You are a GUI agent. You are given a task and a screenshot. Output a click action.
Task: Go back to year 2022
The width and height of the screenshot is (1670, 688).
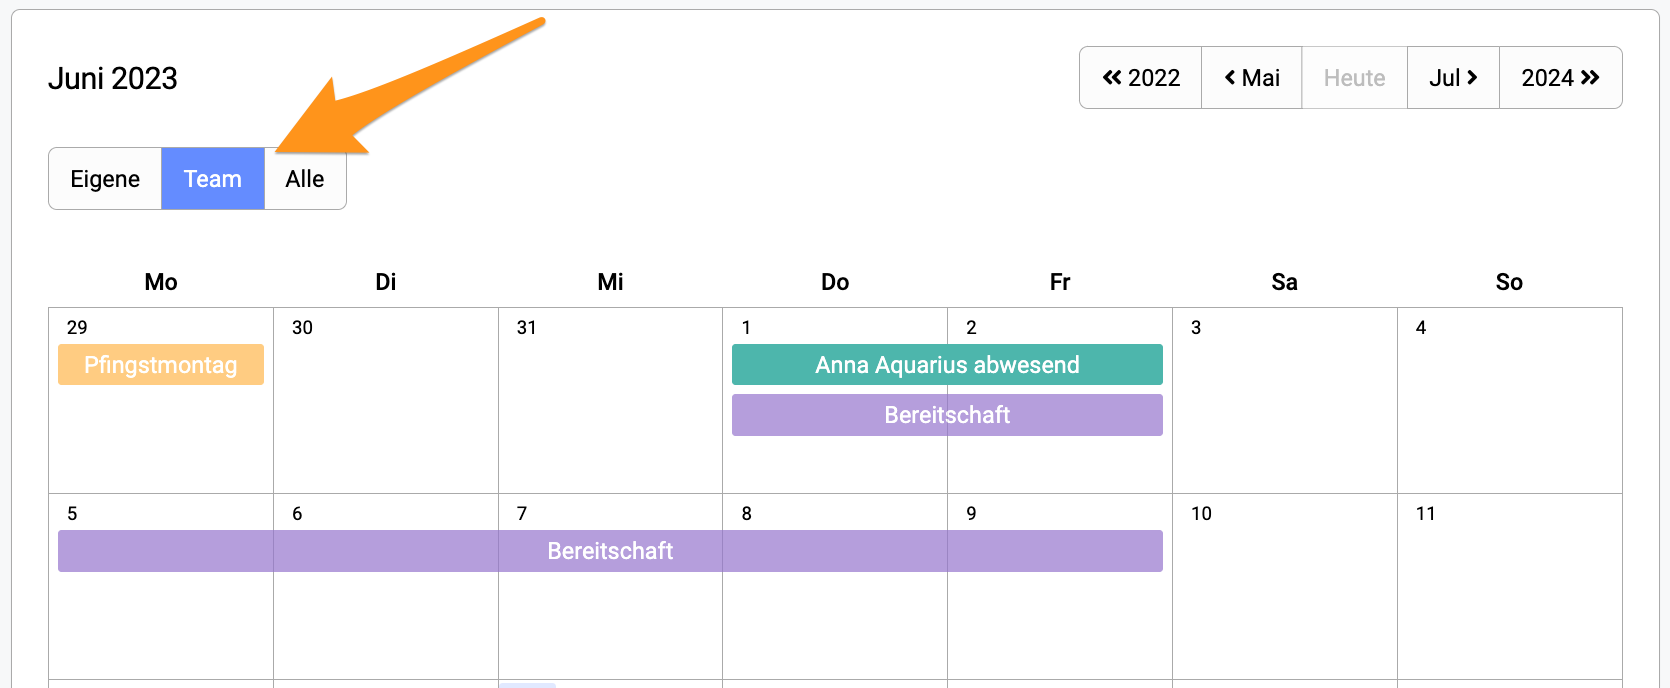[1141, 78]
